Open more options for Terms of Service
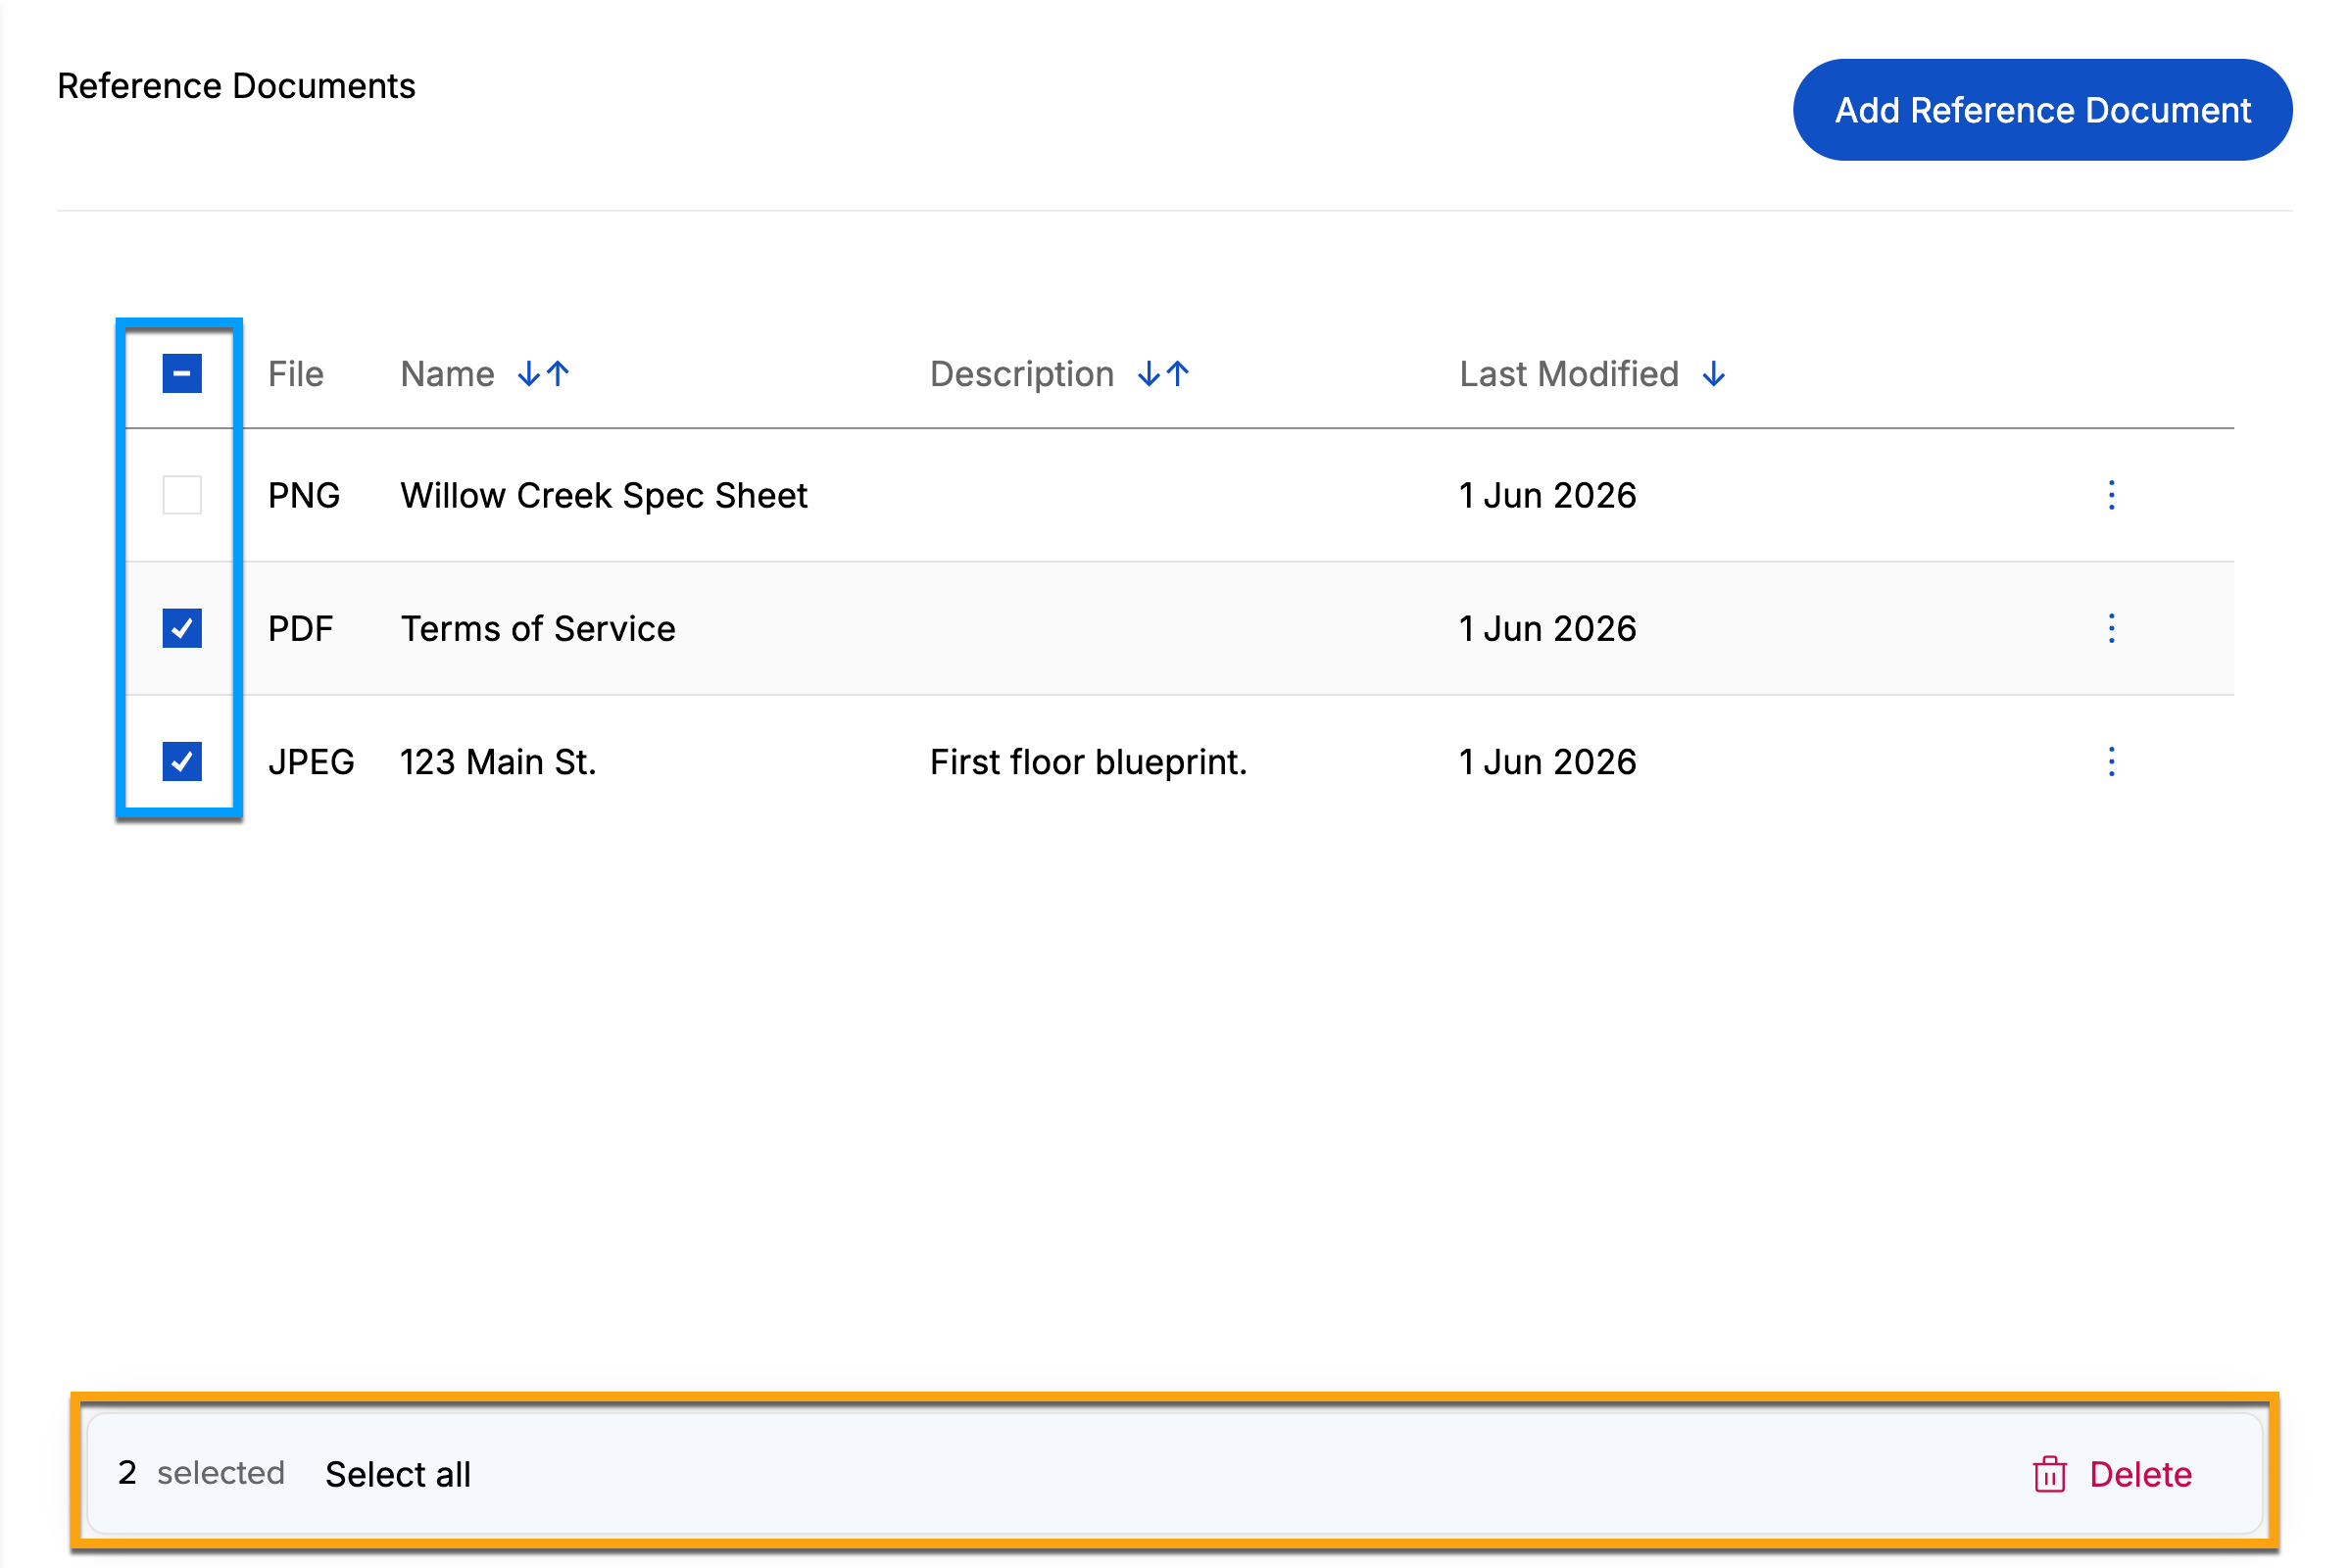Screen dimensions: 2350x1568 coord(2111,628)
